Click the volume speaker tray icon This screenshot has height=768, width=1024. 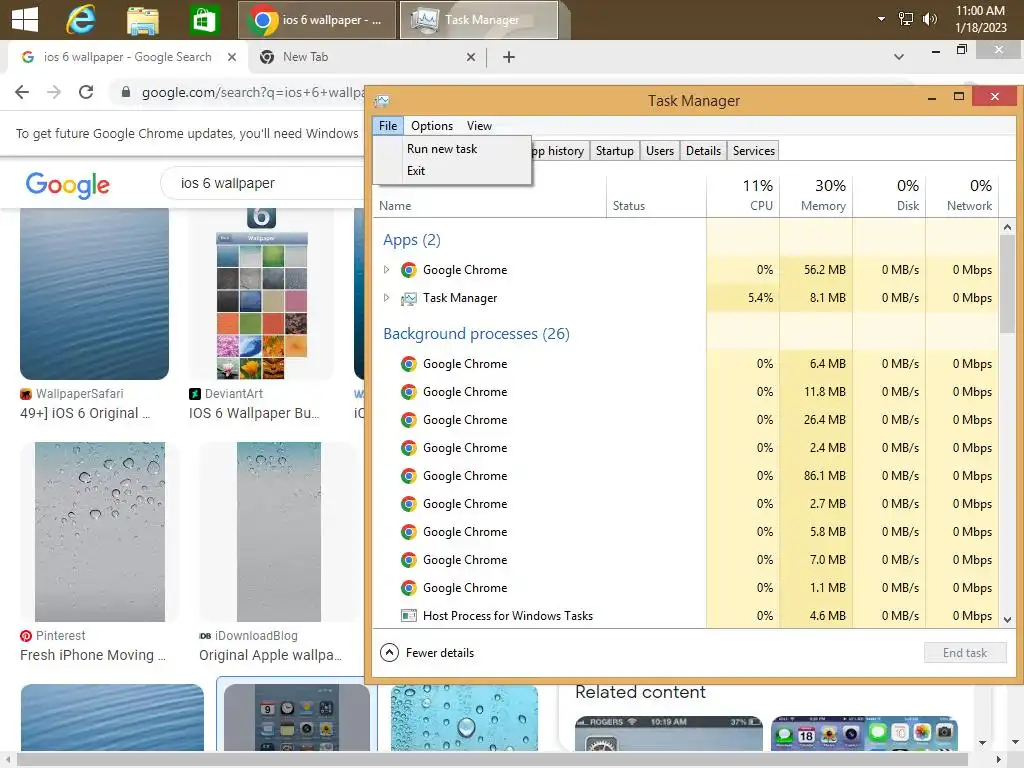click(929, 19)
